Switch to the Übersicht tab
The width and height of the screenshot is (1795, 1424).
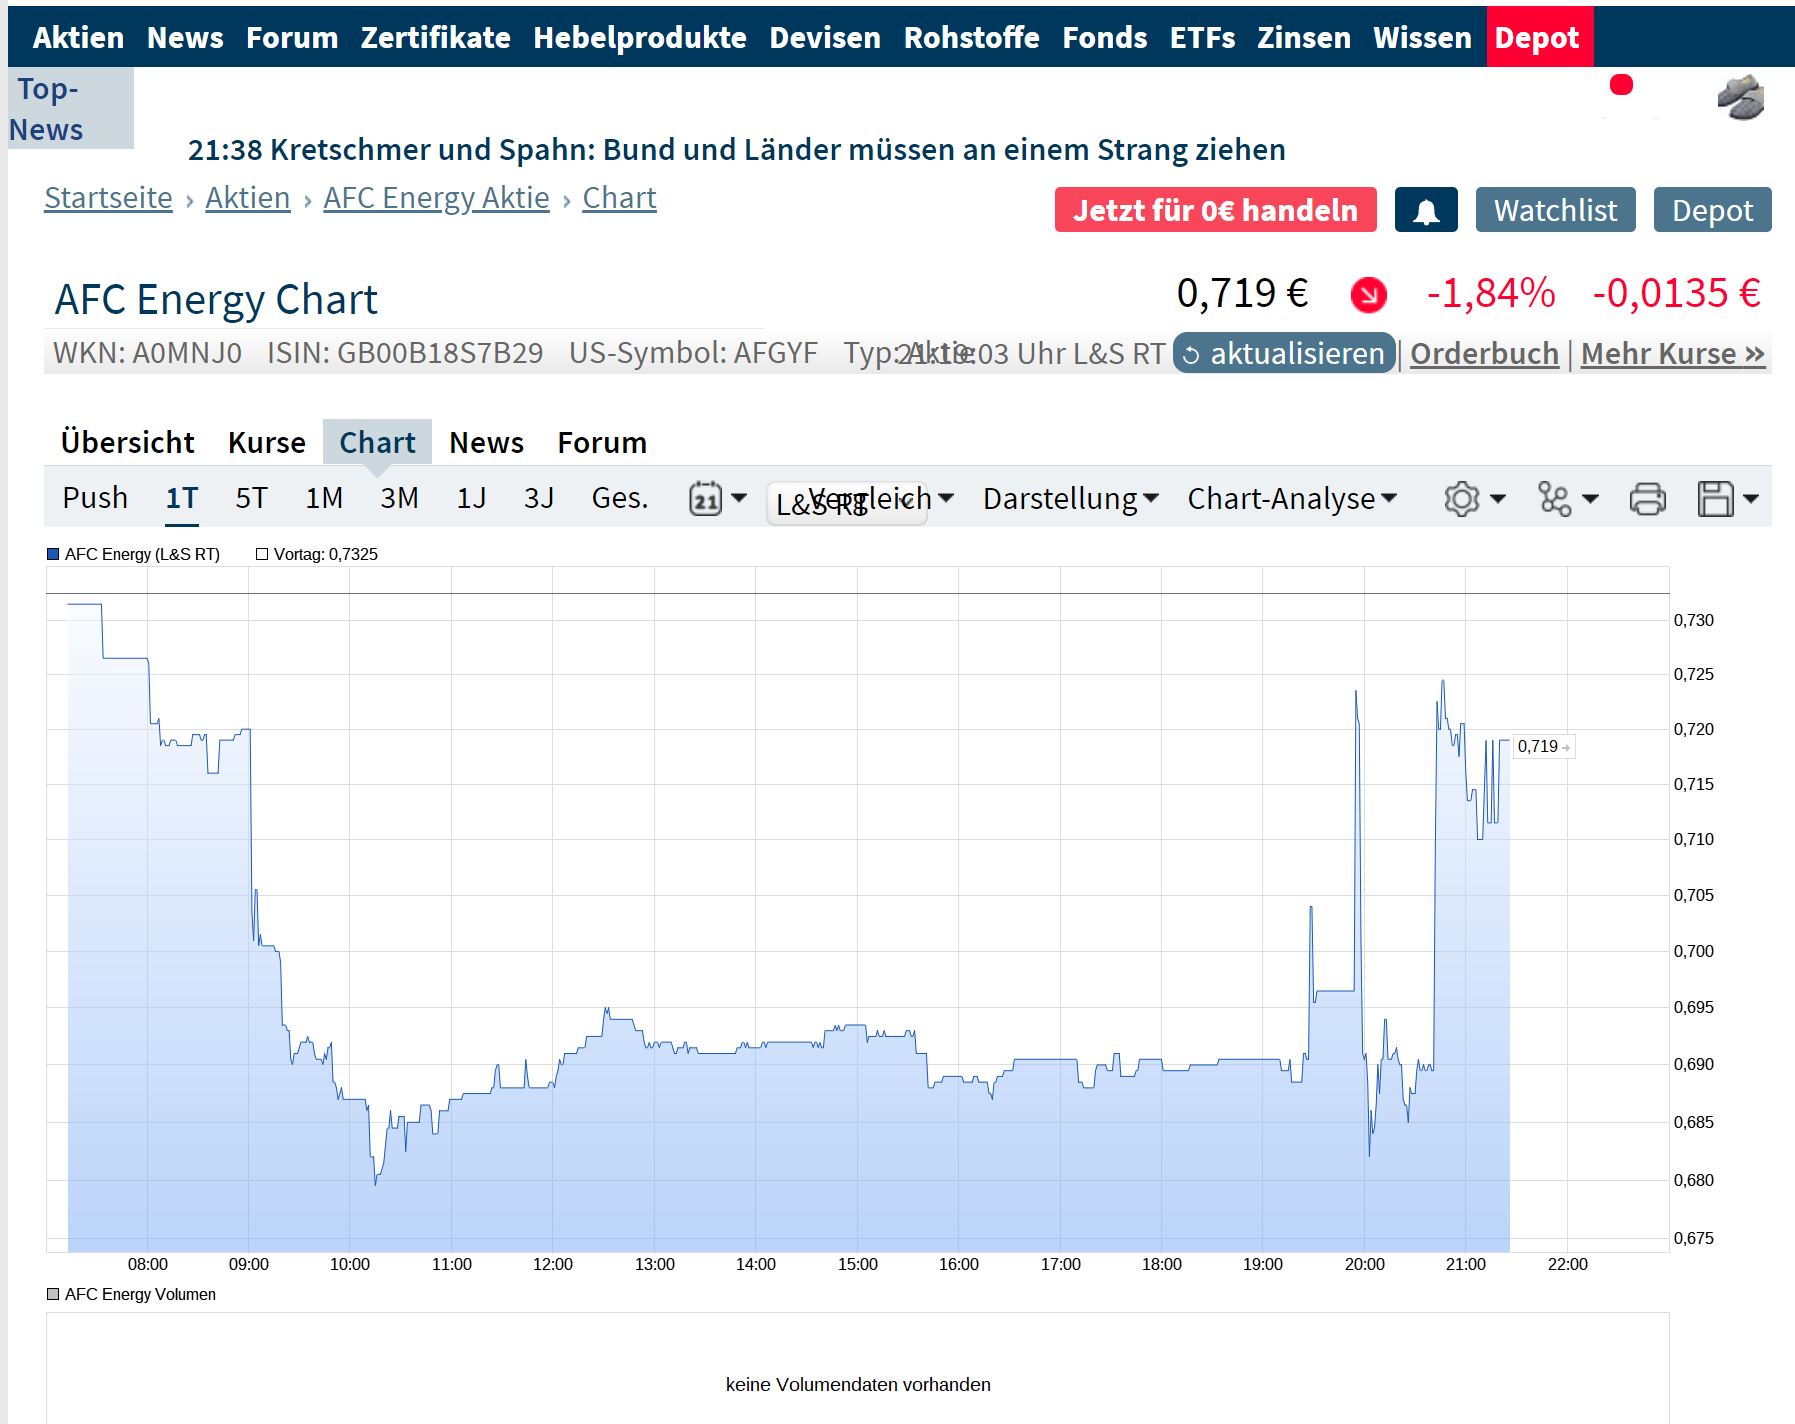coord(128,442)
